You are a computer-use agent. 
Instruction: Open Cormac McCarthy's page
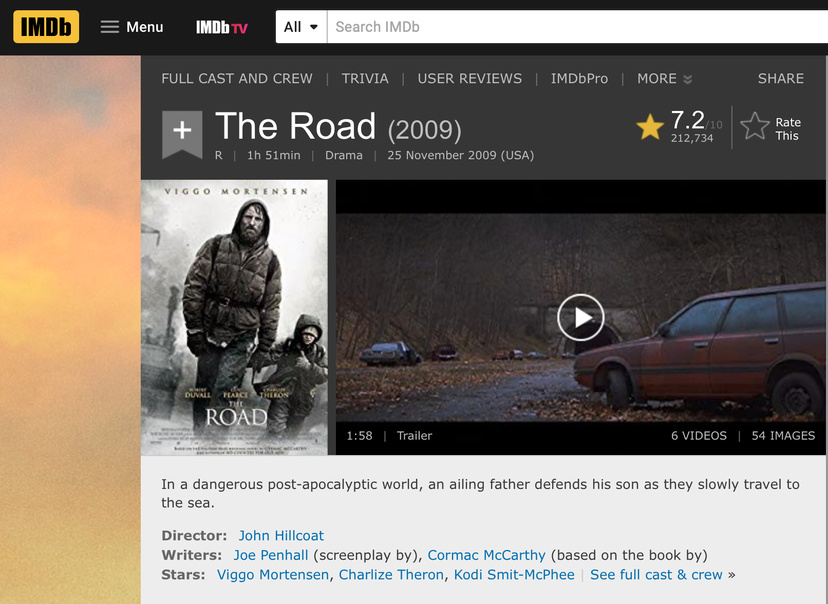click(x=486, y=555)
